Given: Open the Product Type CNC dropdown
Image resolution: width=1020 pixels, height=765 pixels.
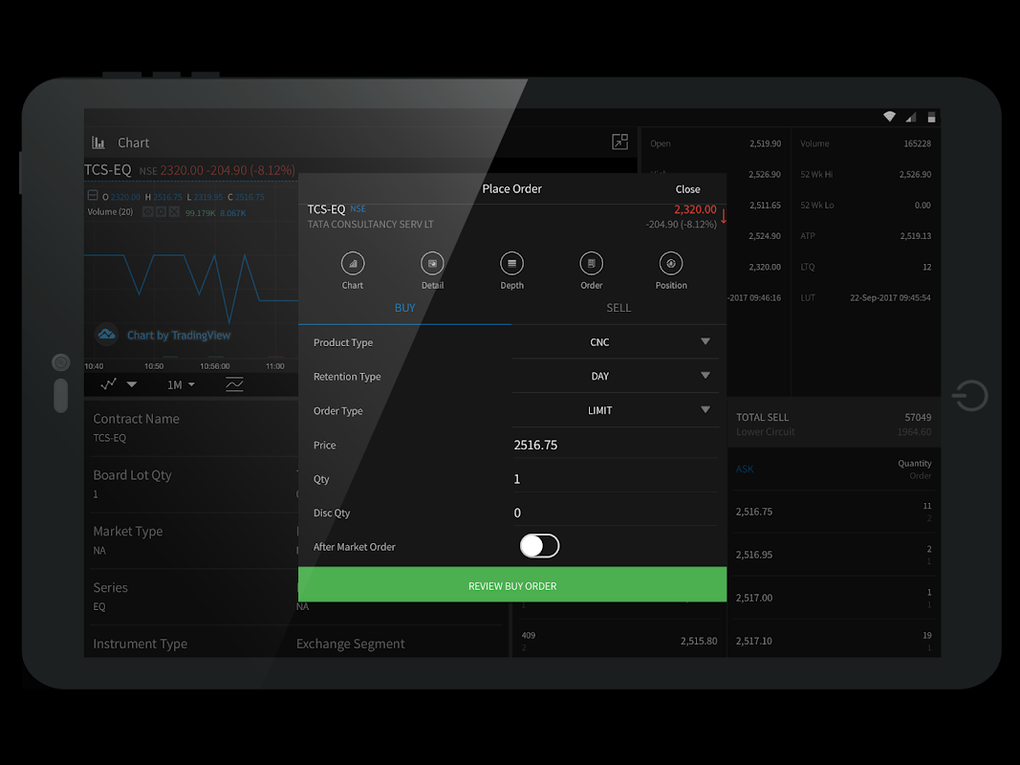Looking at the screenshot, I should click(x=615, y=342).
